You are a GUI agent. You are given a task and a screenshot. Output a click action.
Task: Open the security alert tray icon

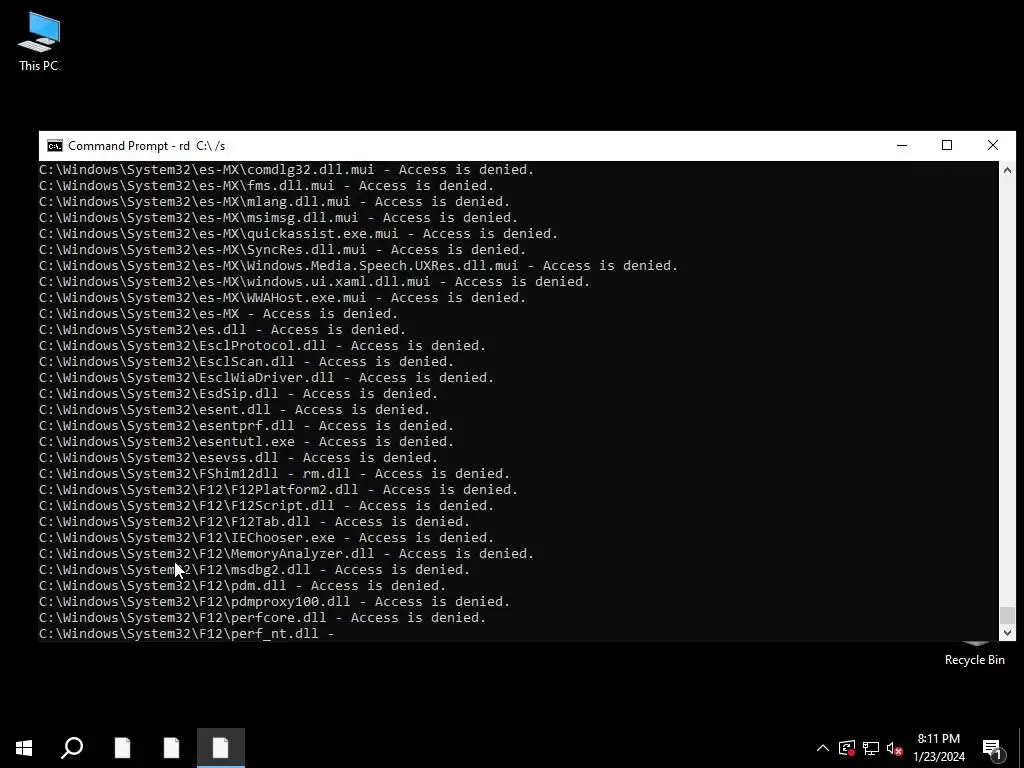[846, 748]
